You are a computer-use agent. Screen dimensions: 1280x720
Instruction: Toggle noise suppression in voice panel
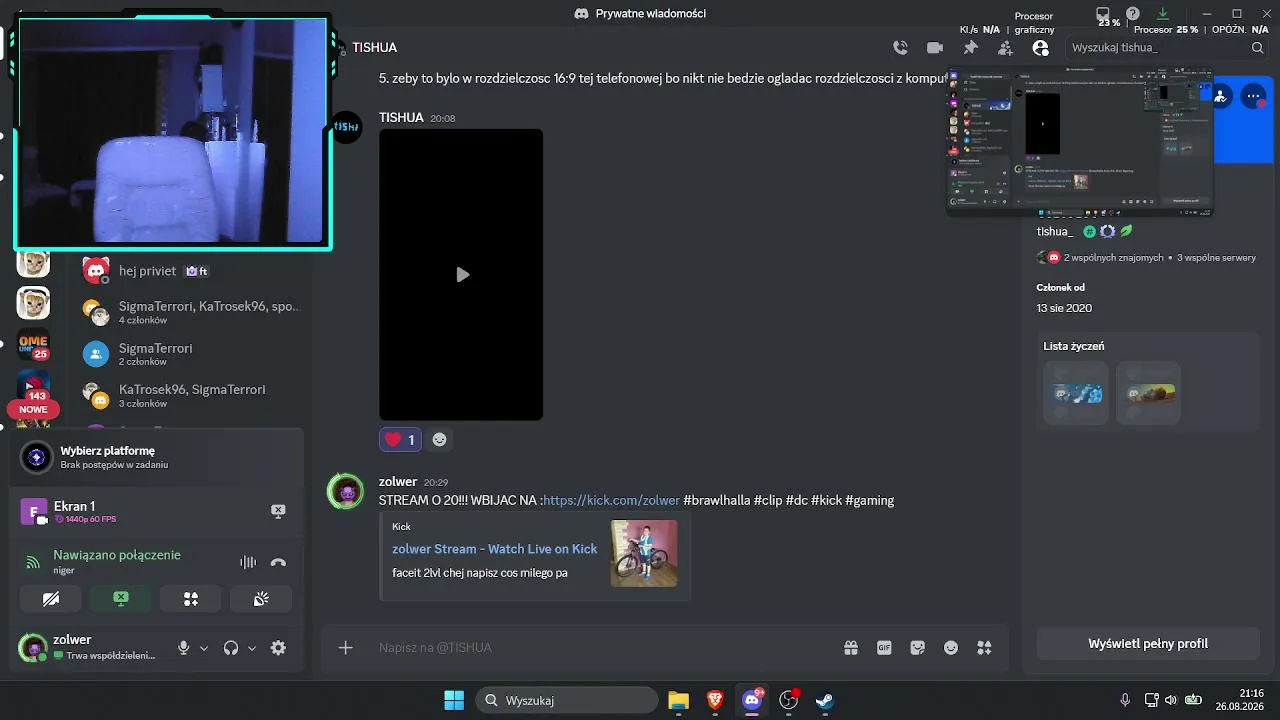pyautogui.click(x=248, y=562)
